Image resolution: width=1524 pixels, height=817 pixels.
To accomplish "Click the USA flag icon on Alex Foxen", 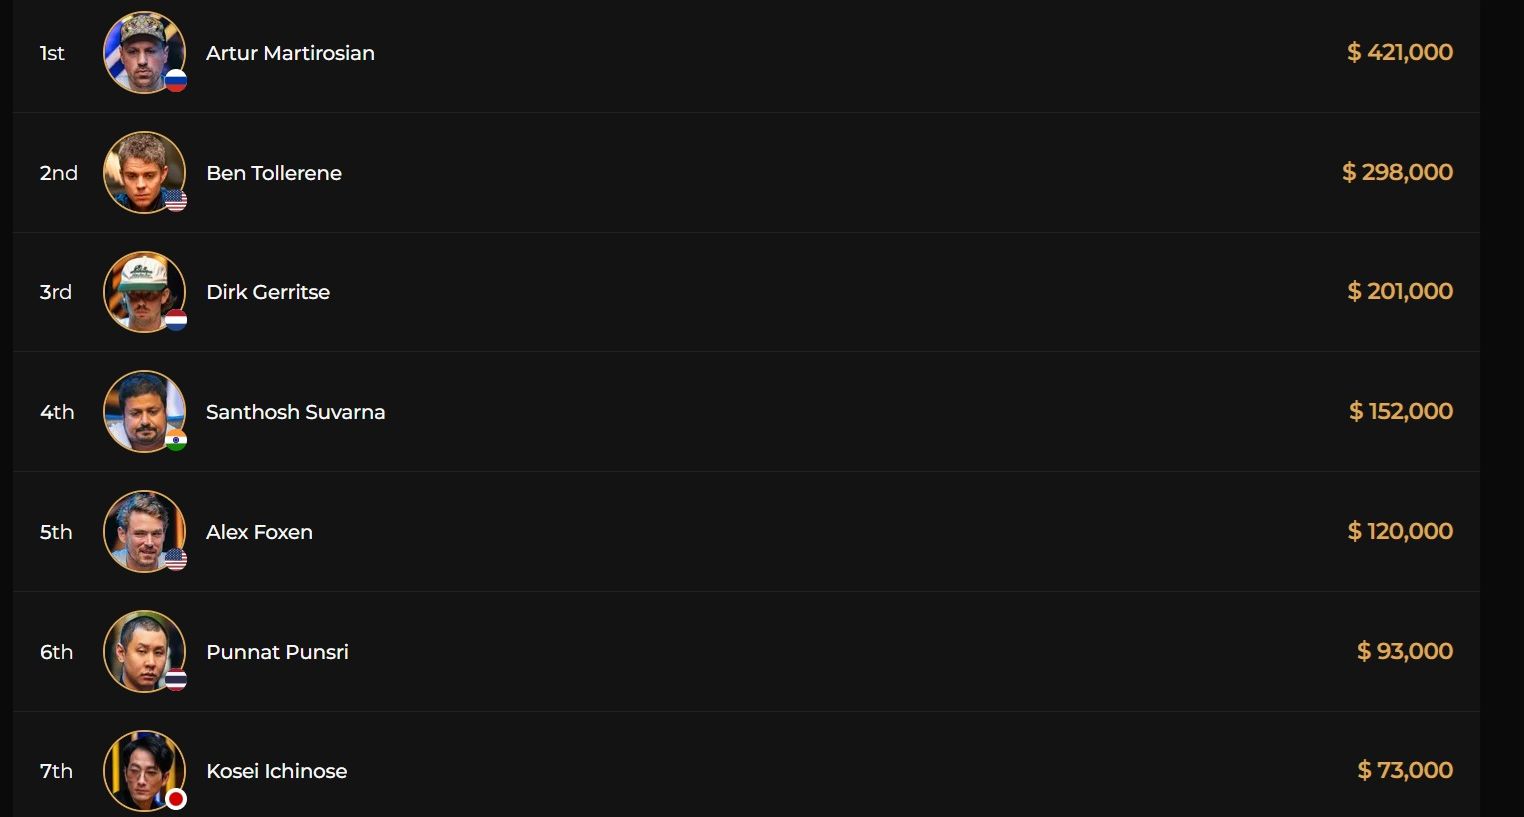I will 176,560.
